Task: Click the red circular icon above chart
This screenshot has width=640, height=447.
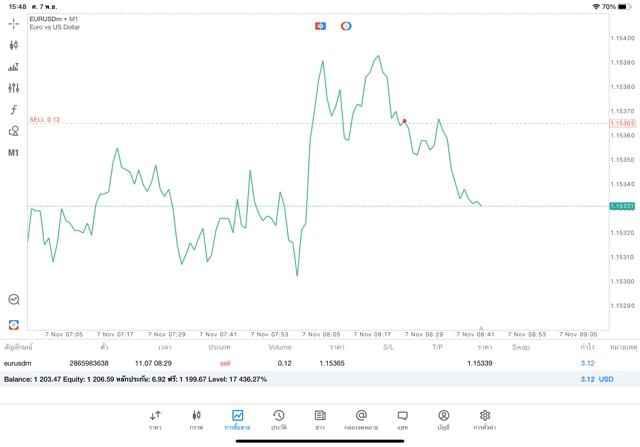Action: pos(346,26)
